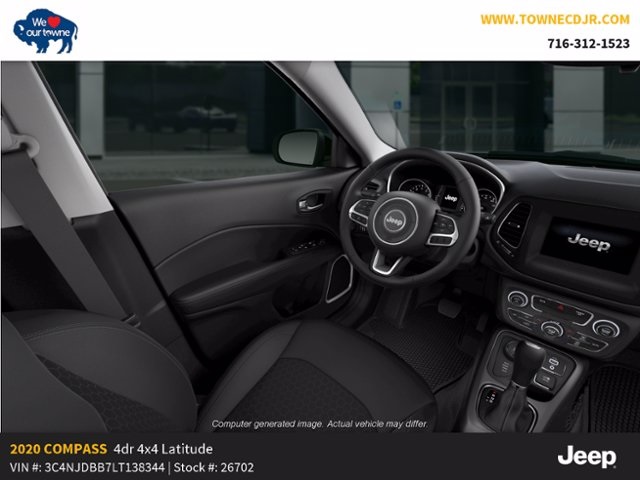Click the We love our towne buffalo logo
Screen dimensions: 640x480
45,31
